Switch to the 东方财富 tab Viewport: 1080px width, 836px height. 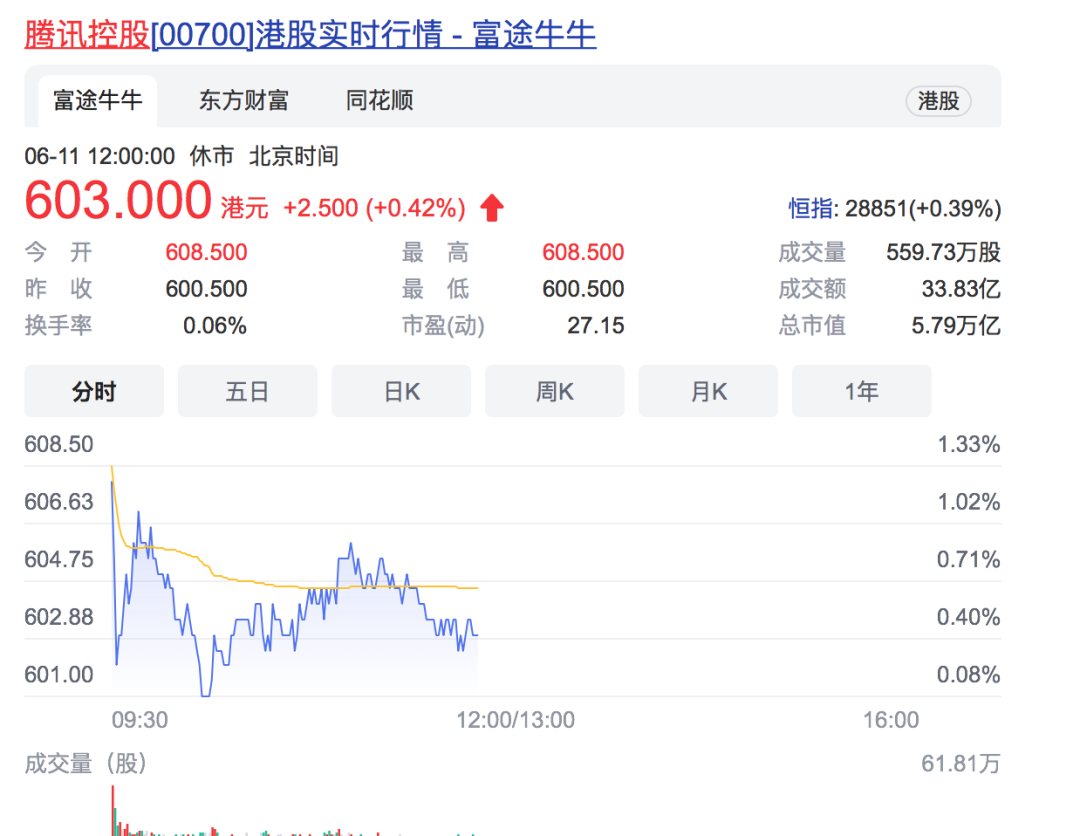click(243, 101)
